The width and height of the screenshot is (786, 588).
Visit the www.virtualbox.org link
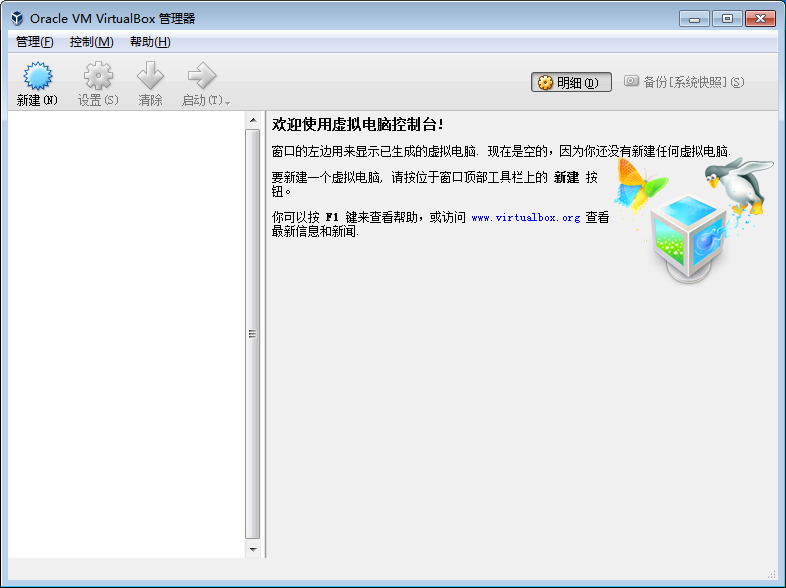(x=525, y=218)
